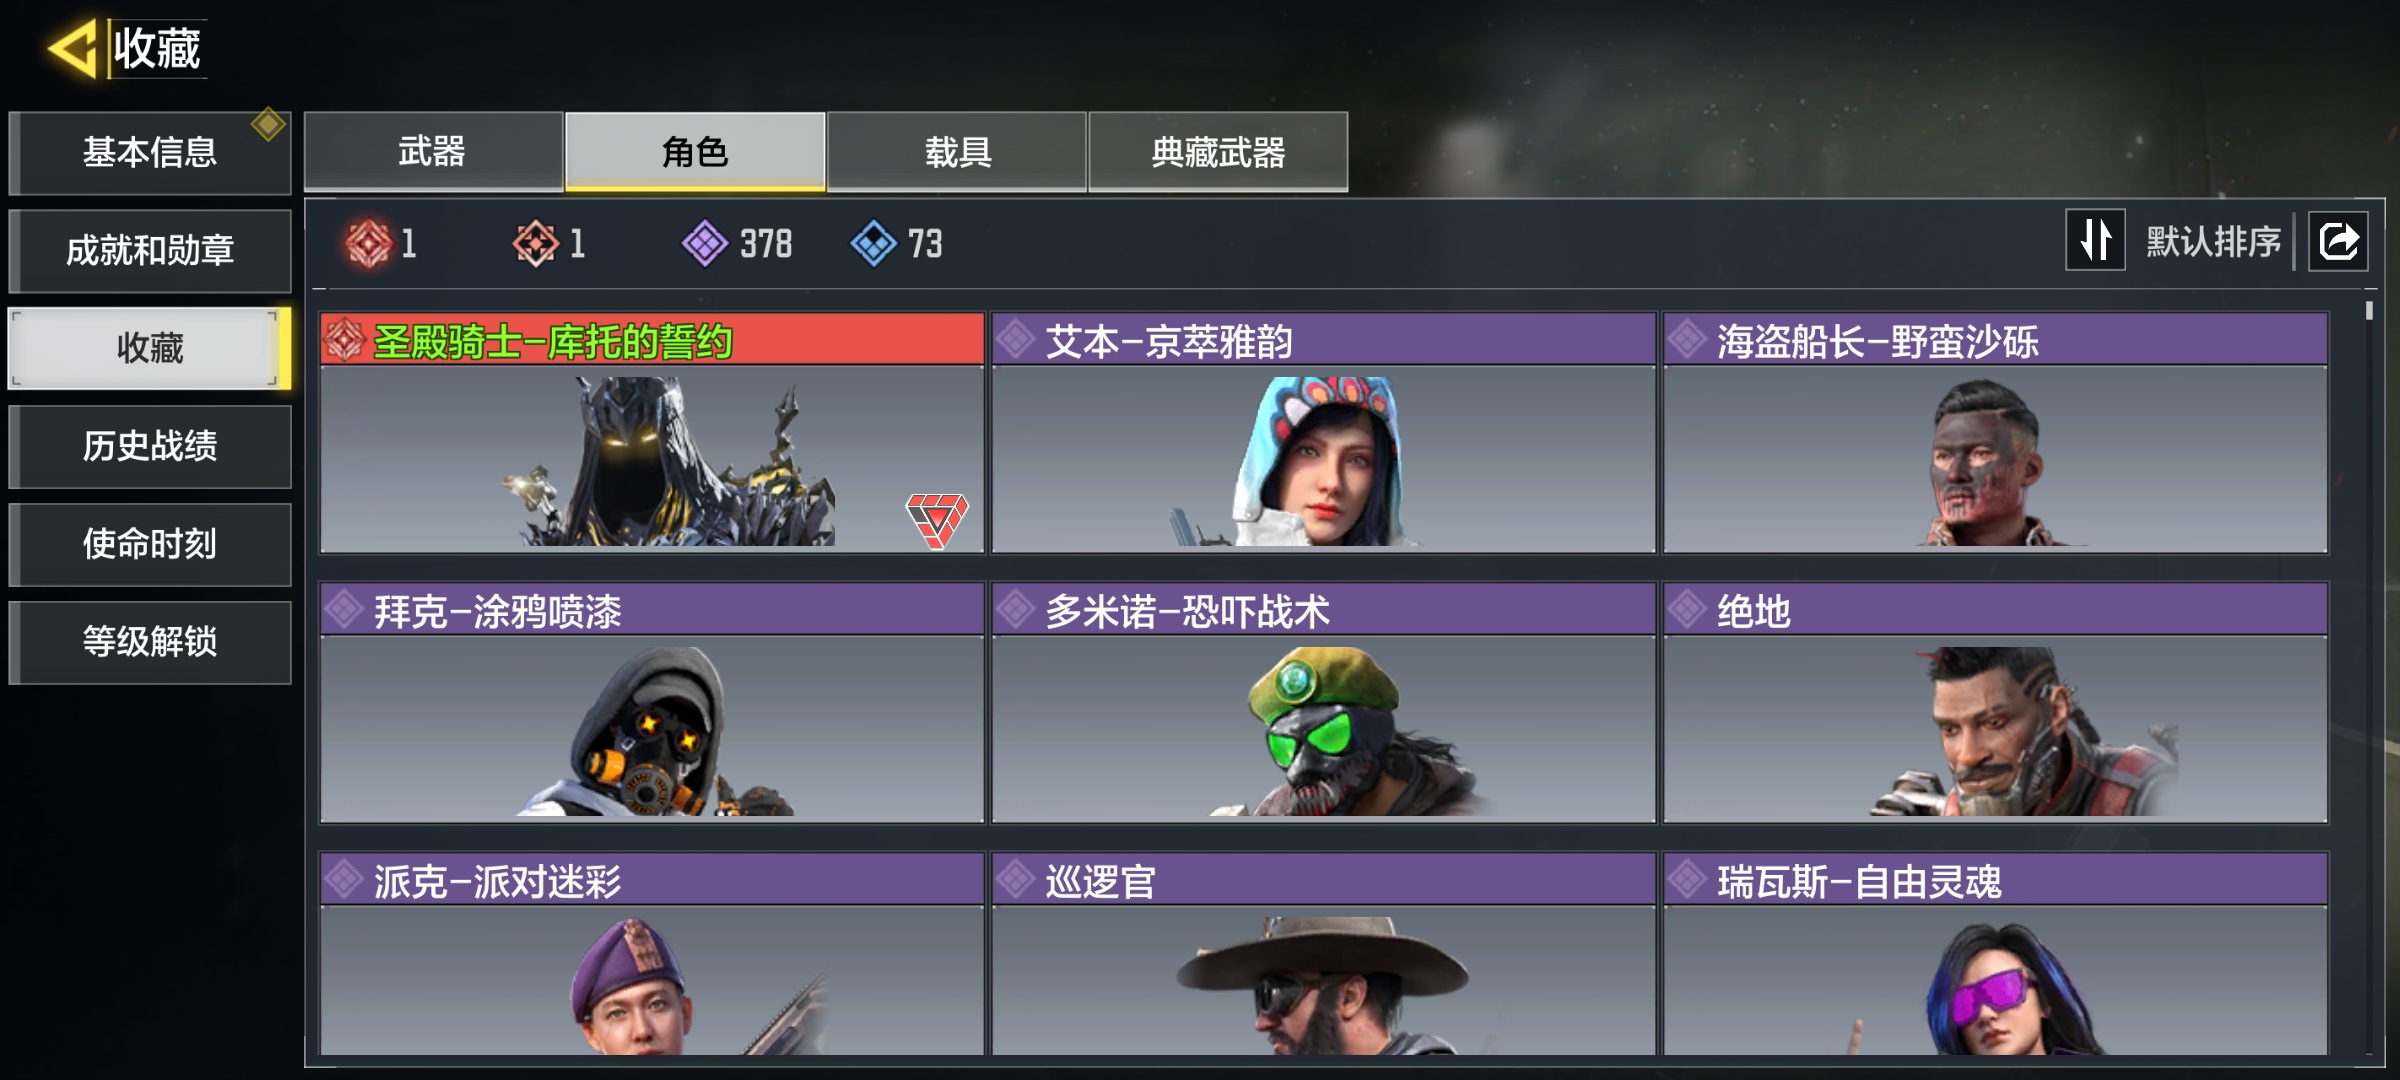Switch to the 载具 tab
The image size is (2400, 1080).
(957, 152)
